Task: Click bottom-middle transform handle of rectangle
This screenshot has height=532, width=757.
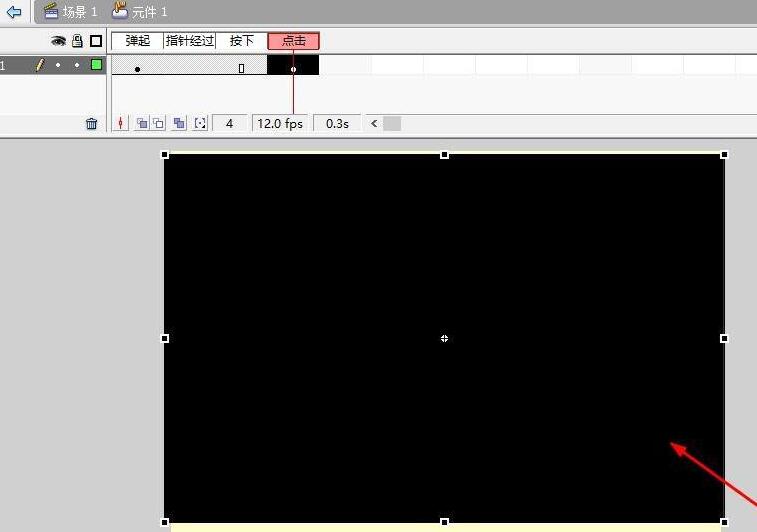Action: pyautogui.click(x=444, y=522)
